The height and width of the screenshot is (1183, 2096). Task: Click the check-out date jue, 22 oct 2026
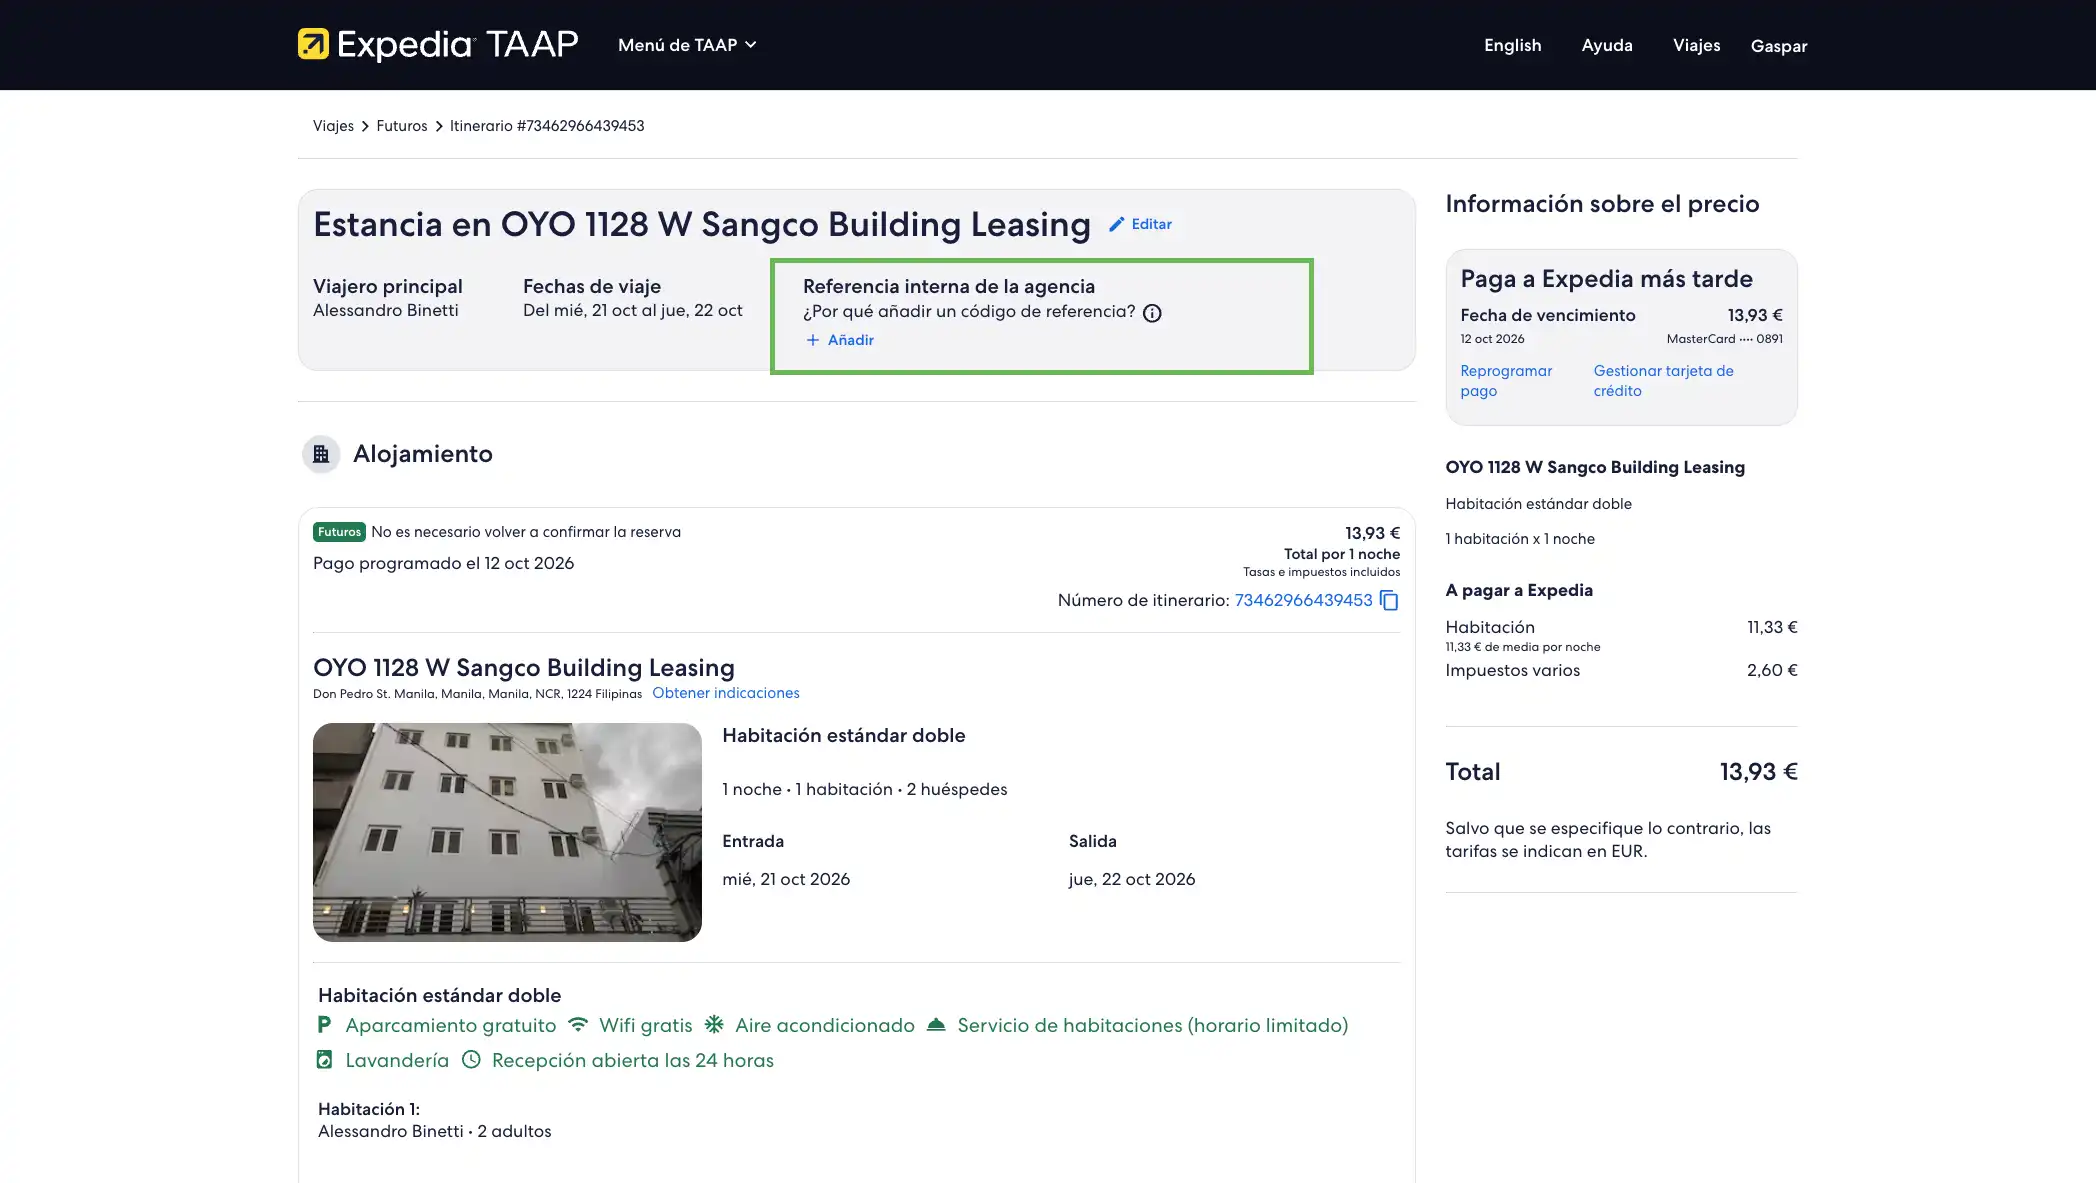tap(1132, 879)
